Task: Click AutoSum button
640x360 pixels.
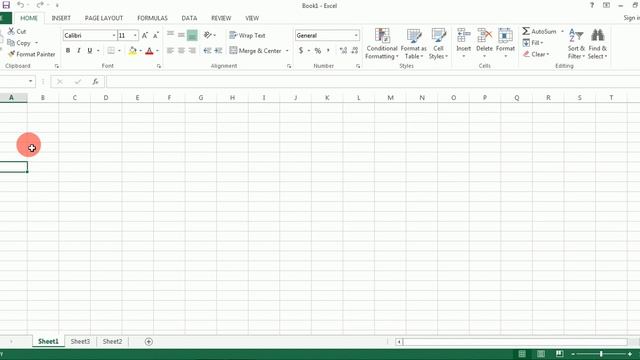Action: [x=539, y=31]
